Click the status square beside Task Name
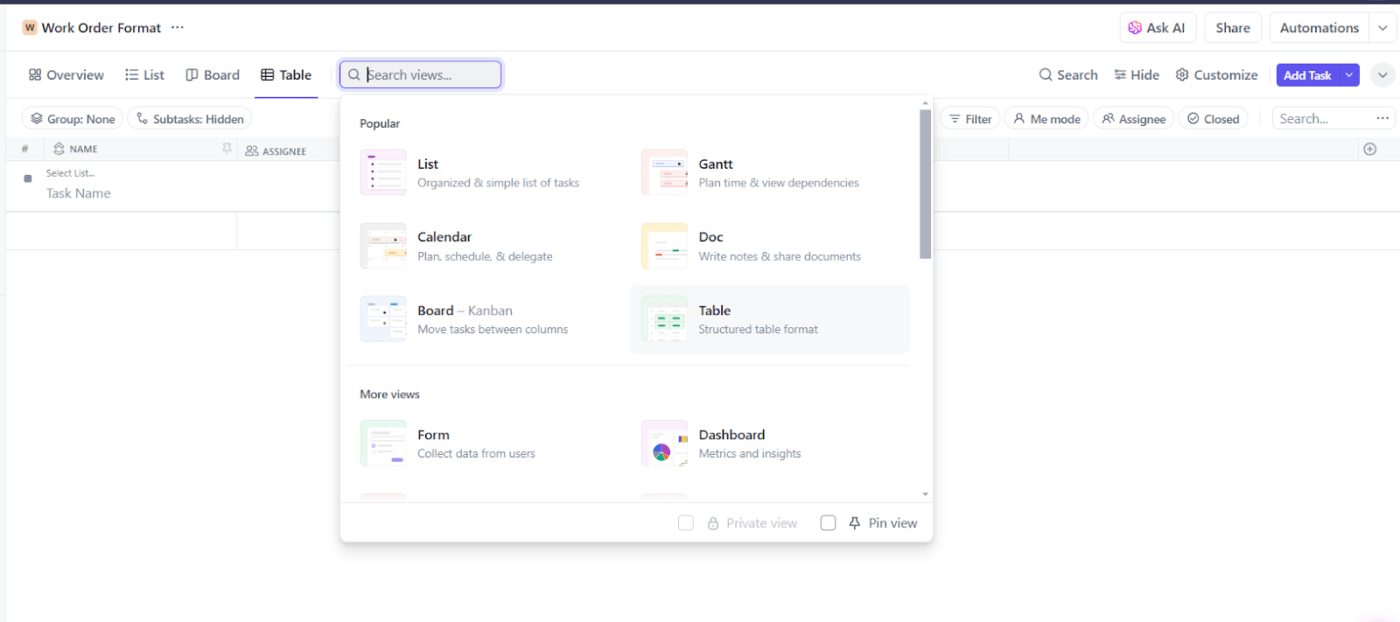 pos(28,178)
